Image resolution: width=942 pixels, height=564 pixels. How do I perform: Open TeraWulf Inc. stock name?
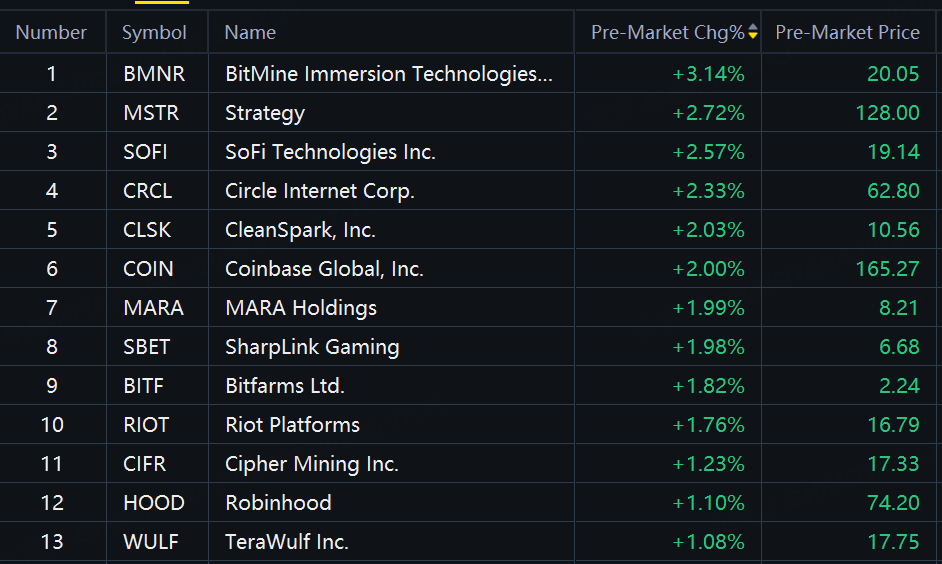tap(287, 542)
